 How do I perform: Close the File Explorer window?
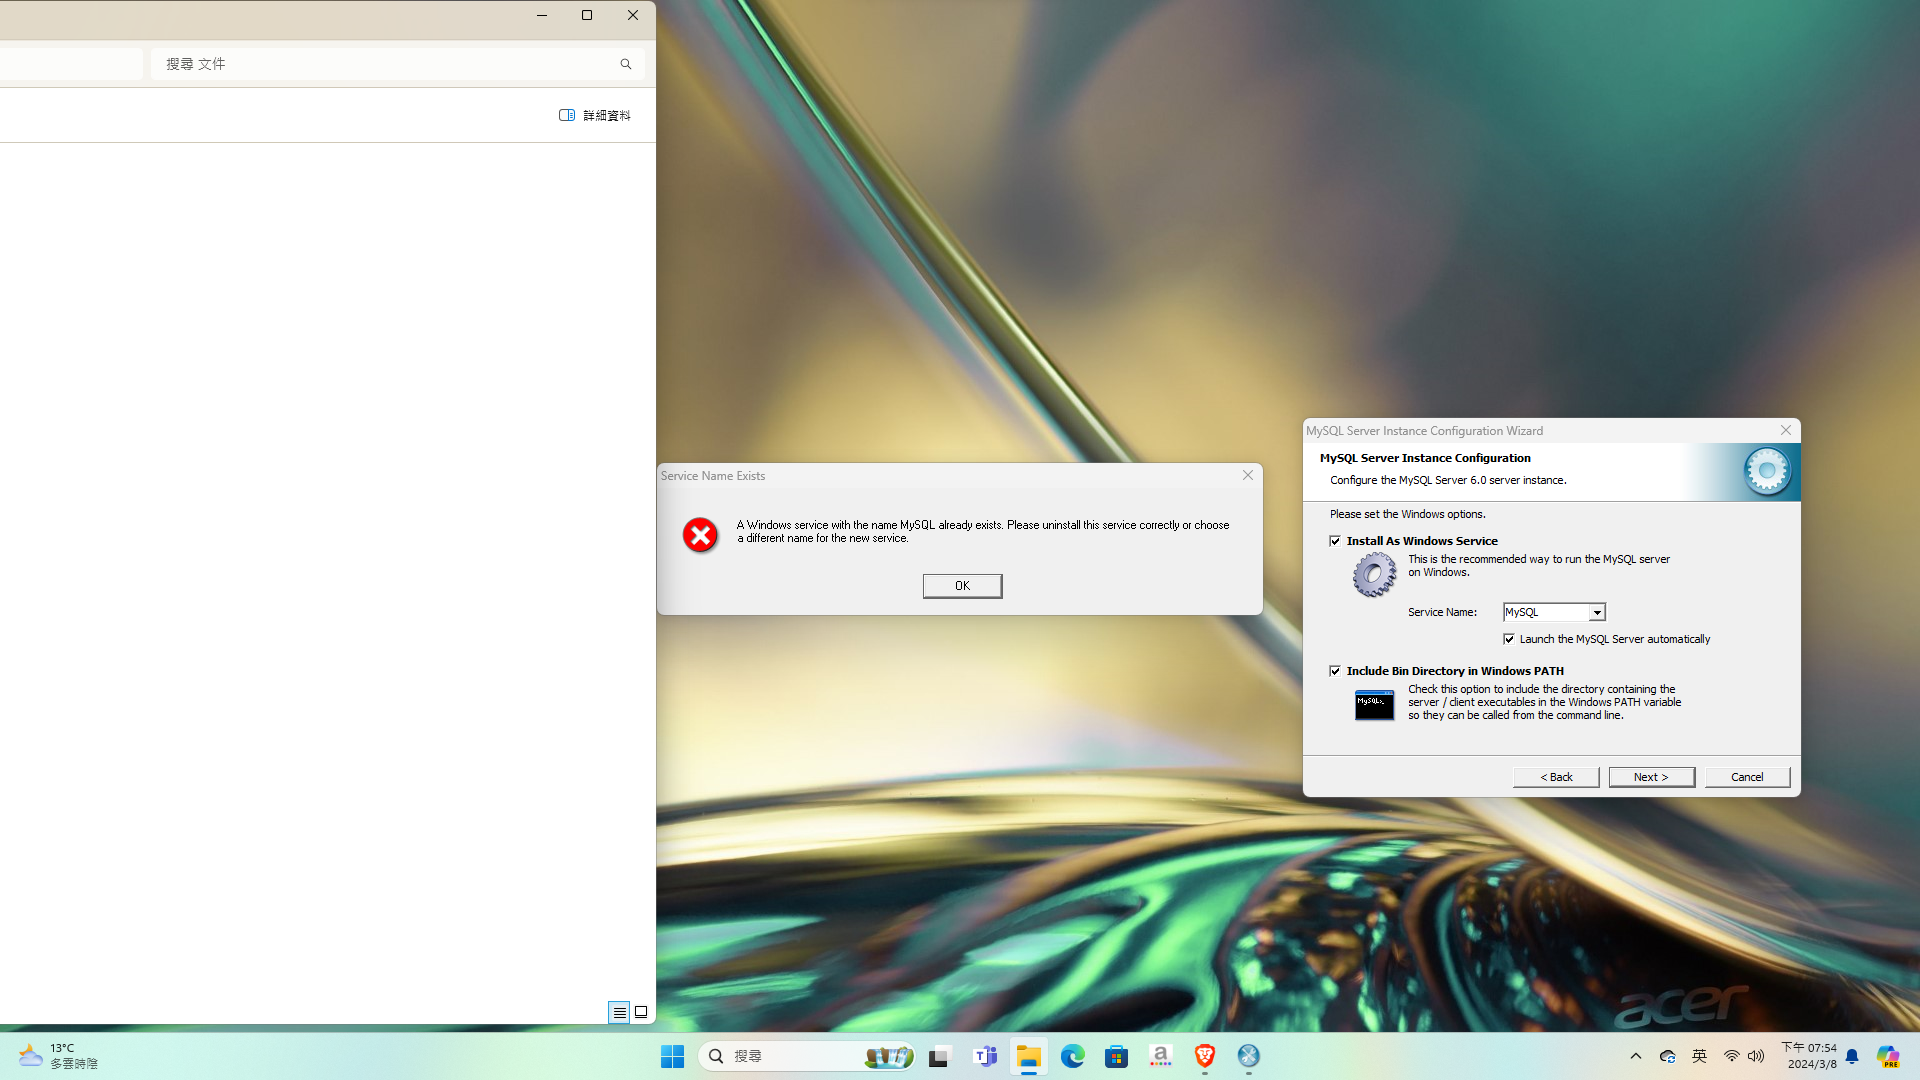coord(633,15)
